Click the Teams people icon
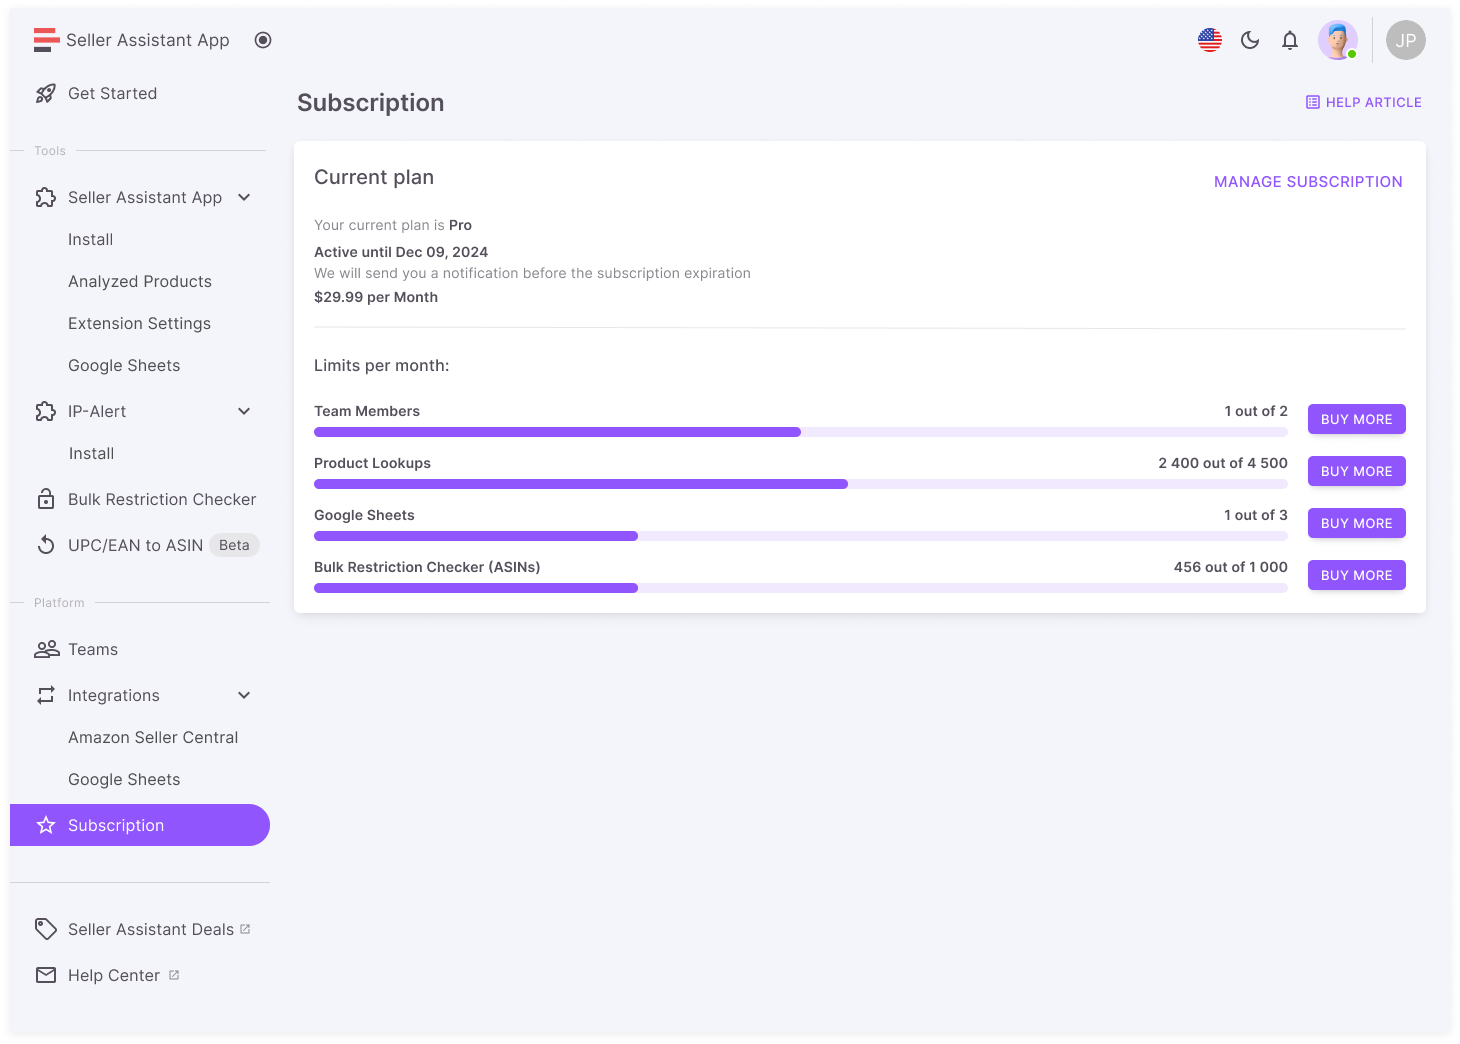The image size is (1460, 1044). (x=46, y=649)
